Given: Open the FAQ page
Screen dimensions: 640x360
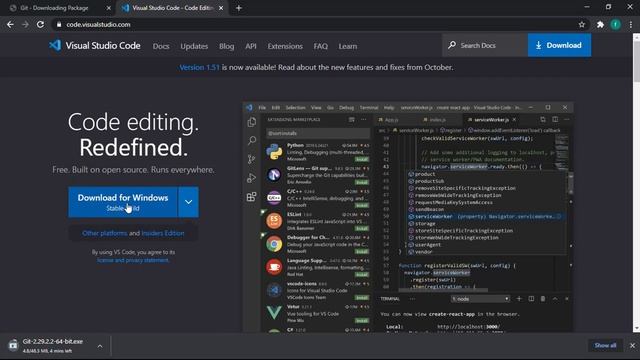Looking at the screenshot, I should coord(320,46).
